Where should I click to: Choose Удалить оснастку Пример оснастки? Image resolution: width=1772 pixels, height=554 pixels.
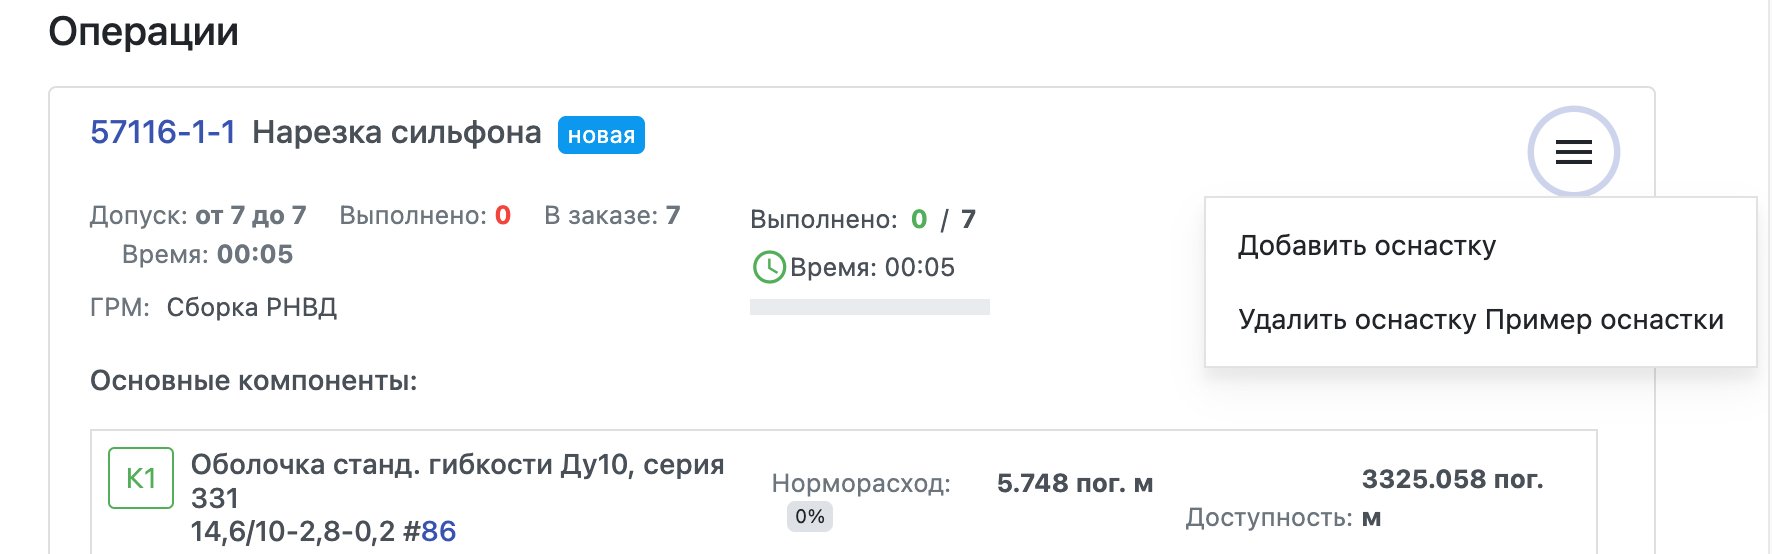[x=1480, y=320]
